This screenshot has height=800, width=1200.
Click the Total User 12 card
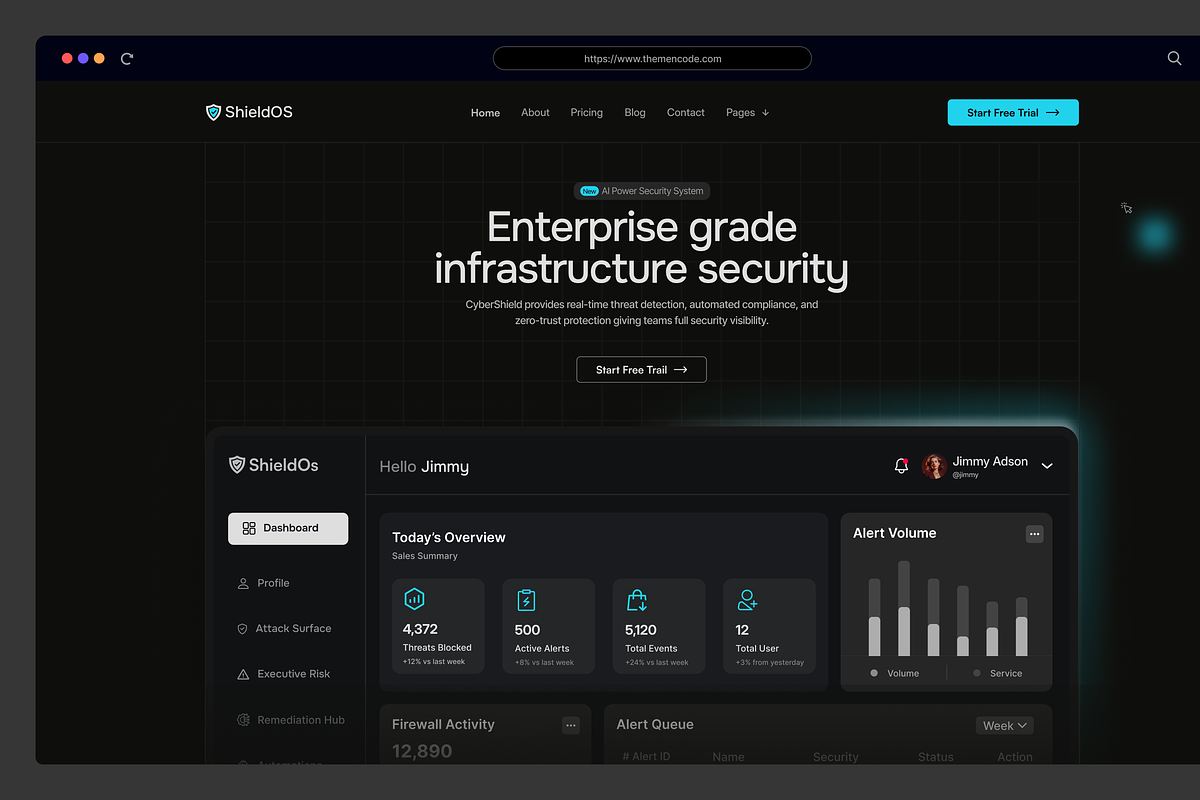click(769, 626)
